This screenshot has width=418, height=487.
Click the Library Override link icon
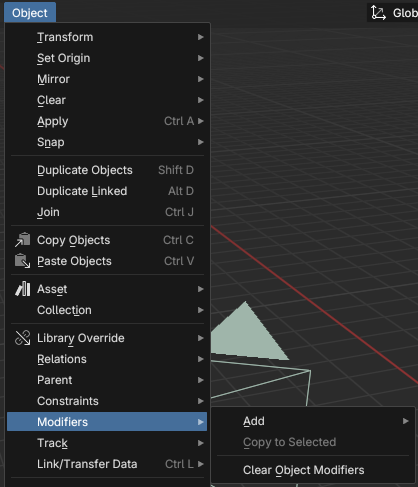(x=22, y=338)
